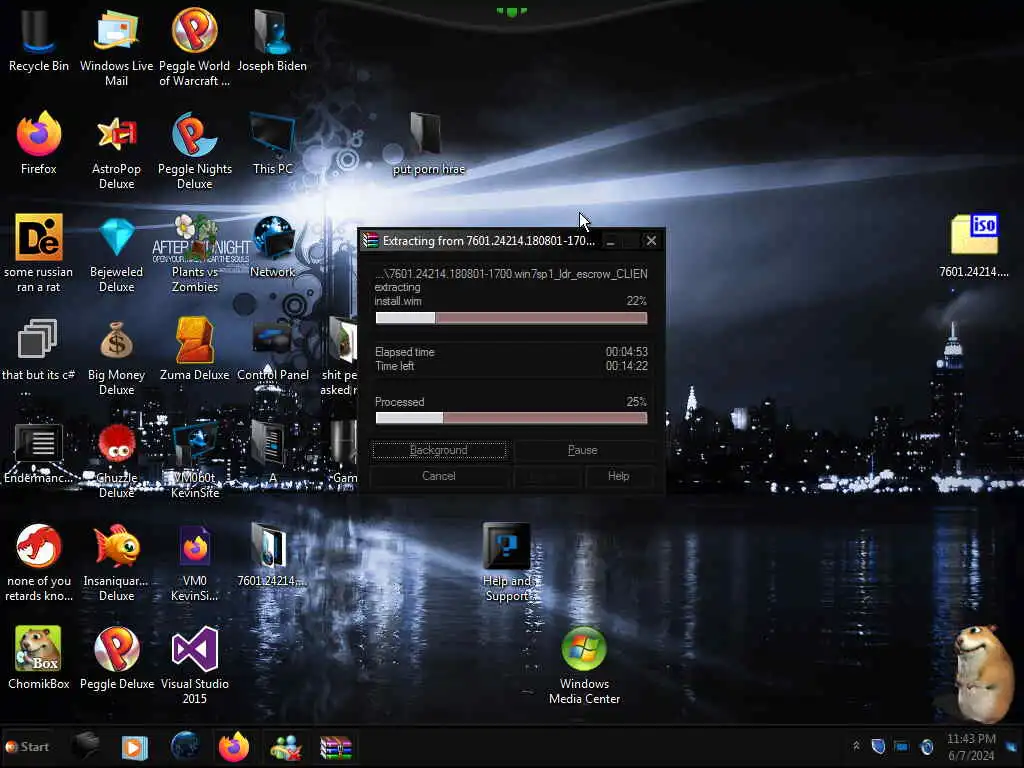Screen dimensions: 1024x768
Task: Launch Firefox from the desktop
Action: pyautogui.click(x=39, y=144)
